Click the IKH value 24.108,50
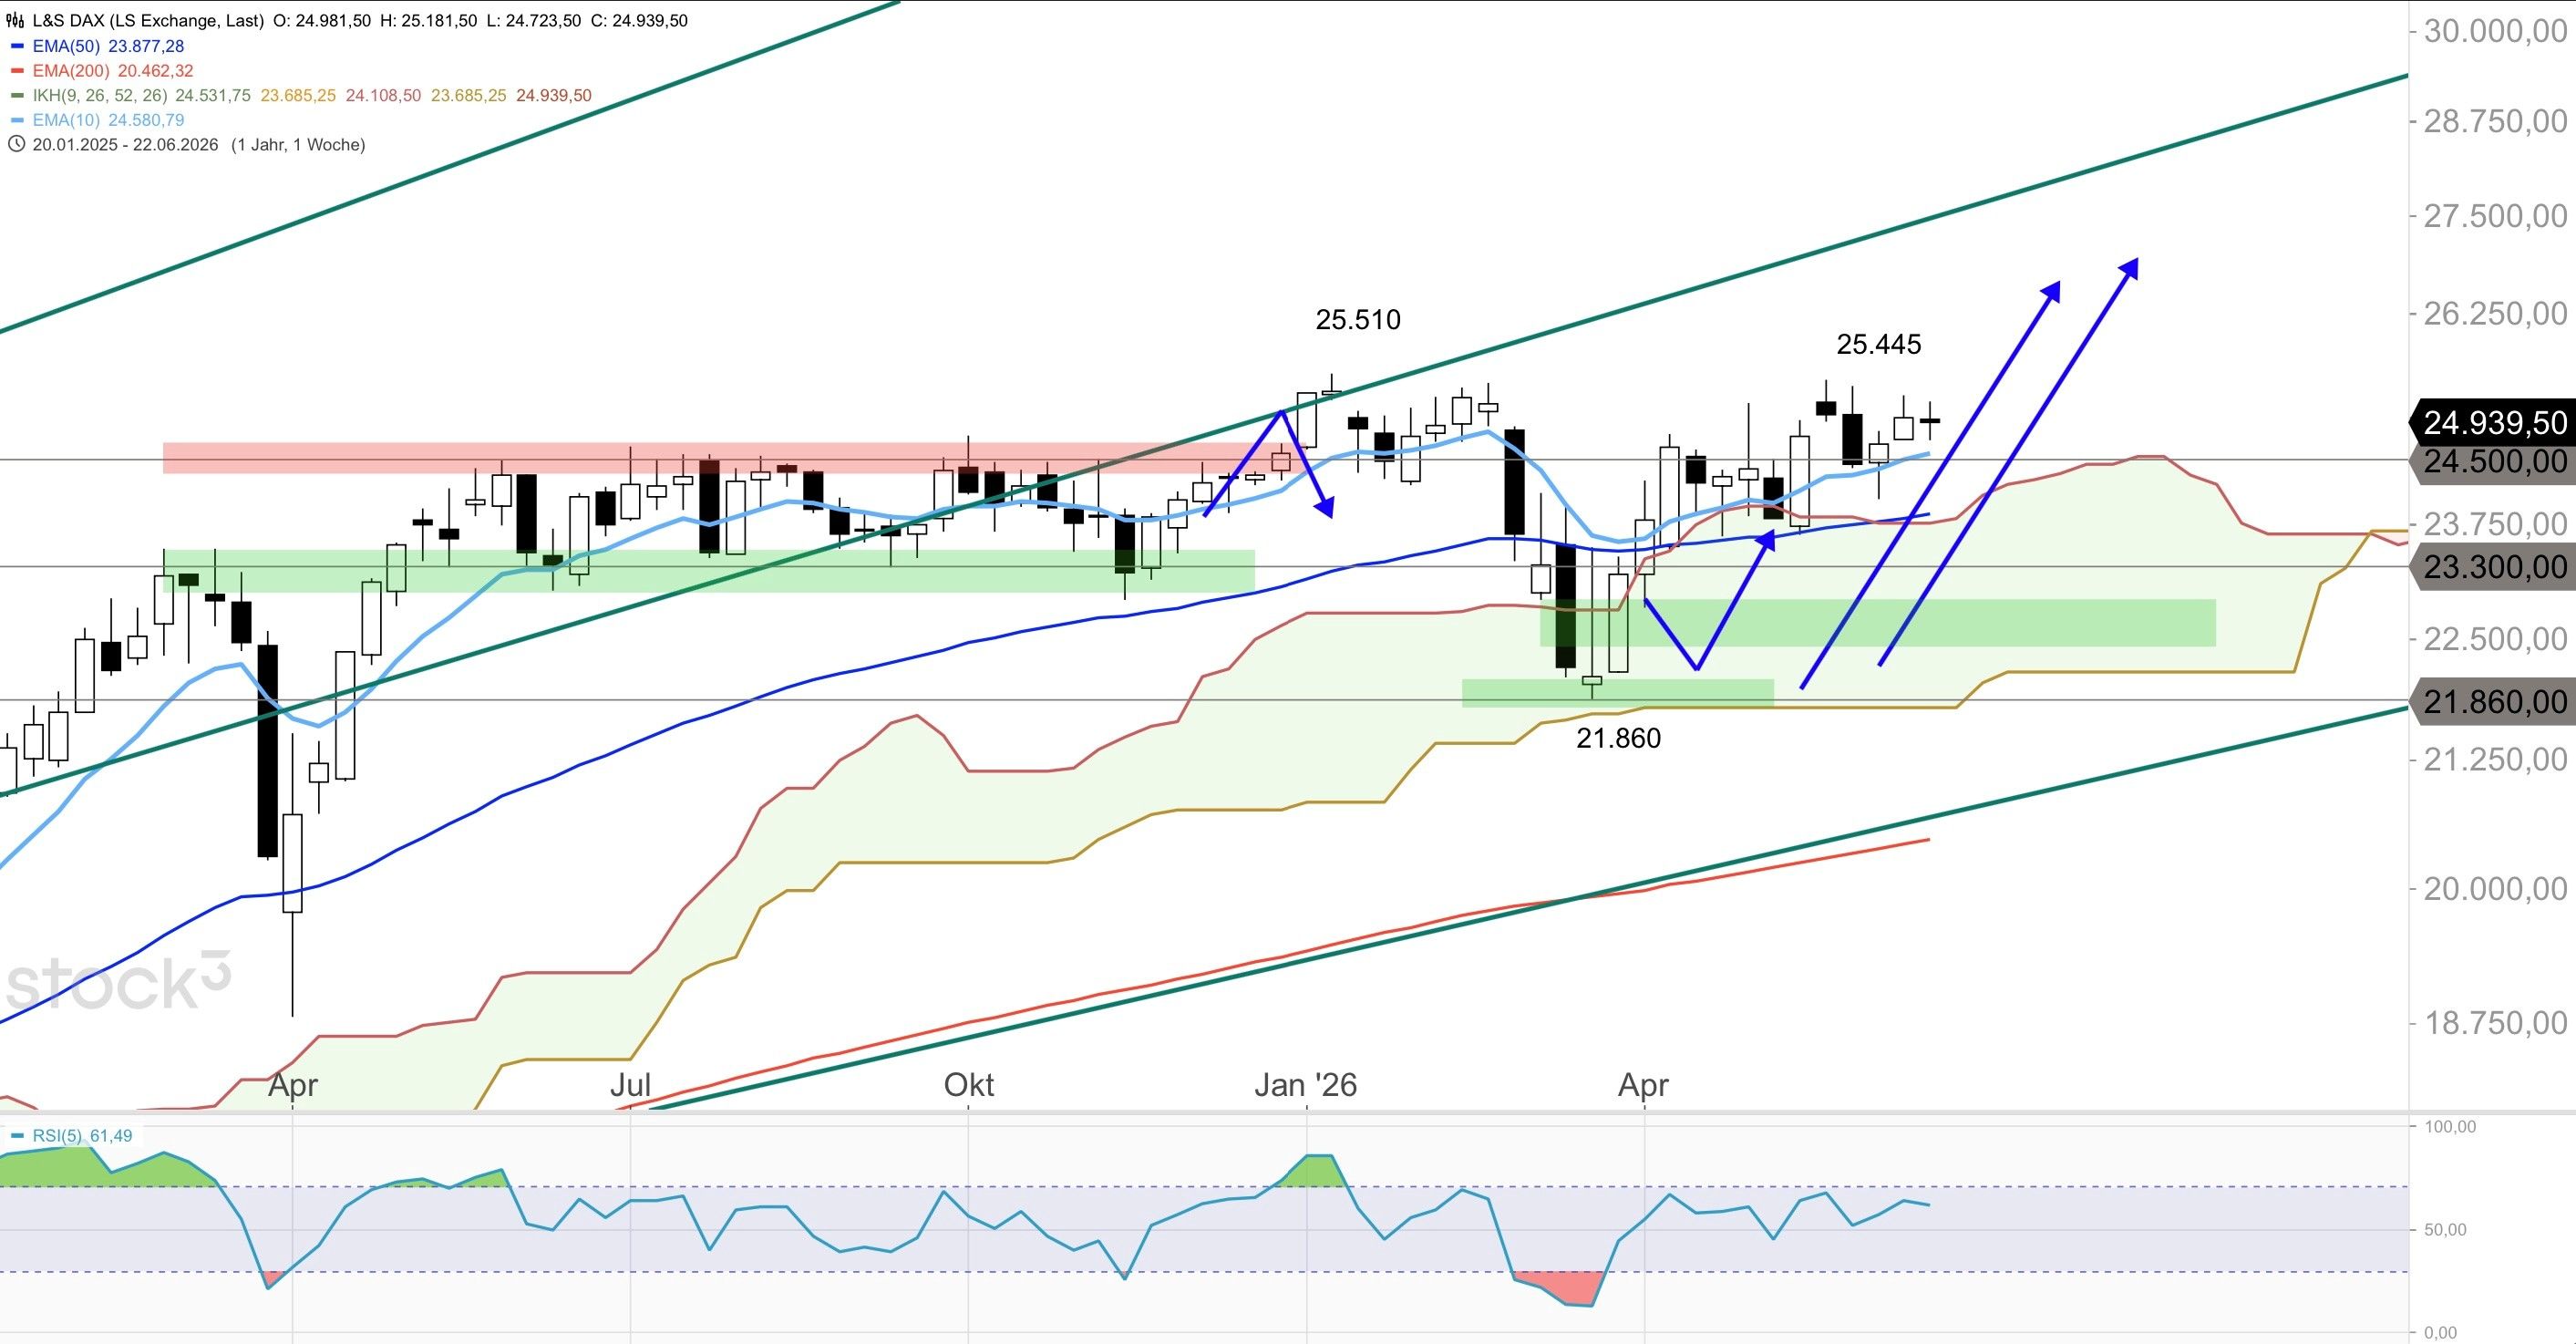2576x1344 pixels. point(383,96)
